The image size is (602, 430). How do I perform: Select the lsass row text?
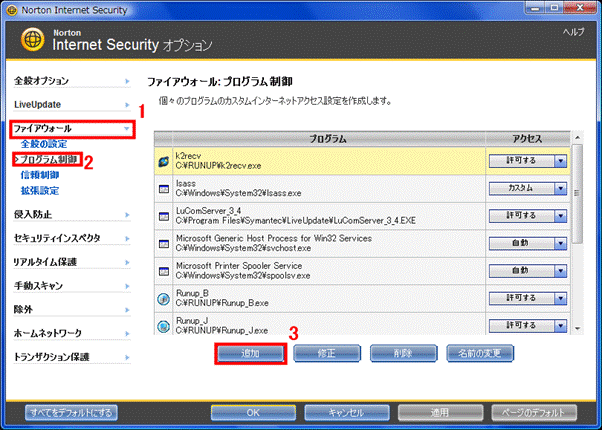pos(238,189)
